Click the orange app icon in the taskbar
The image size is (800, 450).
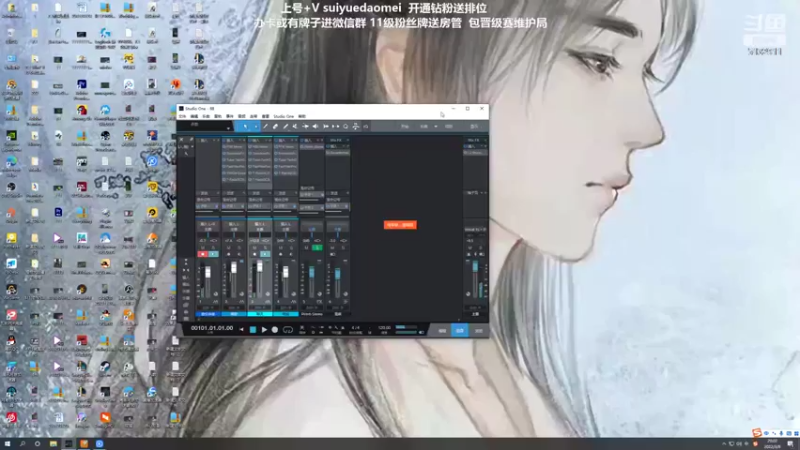[x=84, y=444]
